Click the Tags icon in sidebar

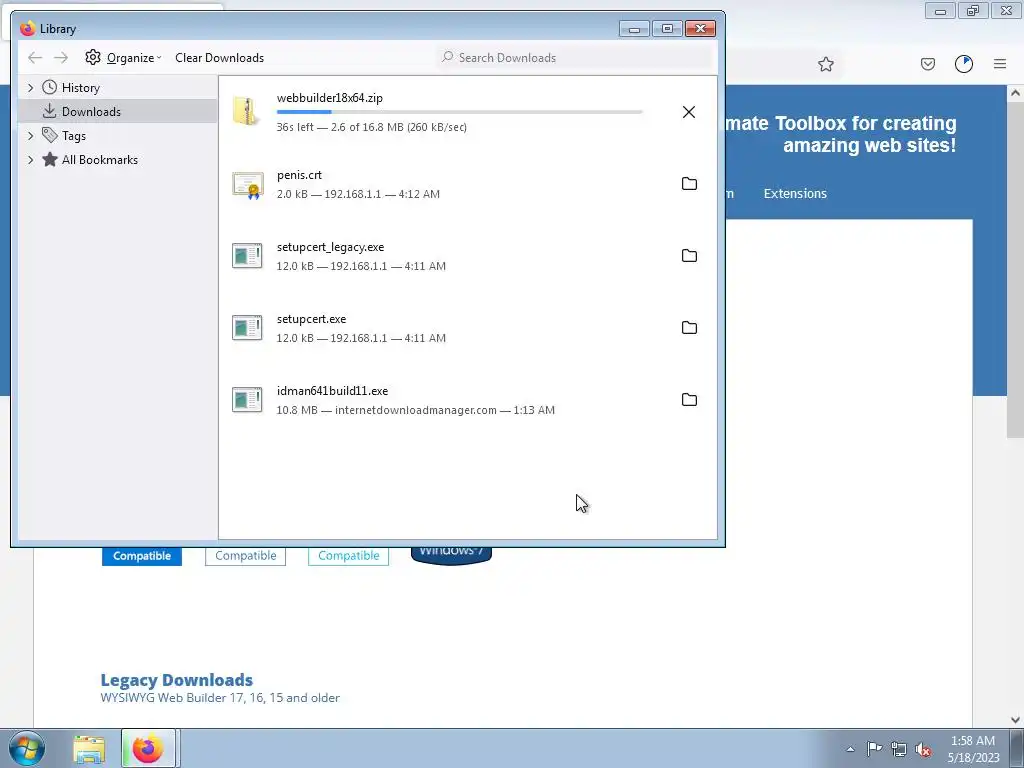coord(50,135)
